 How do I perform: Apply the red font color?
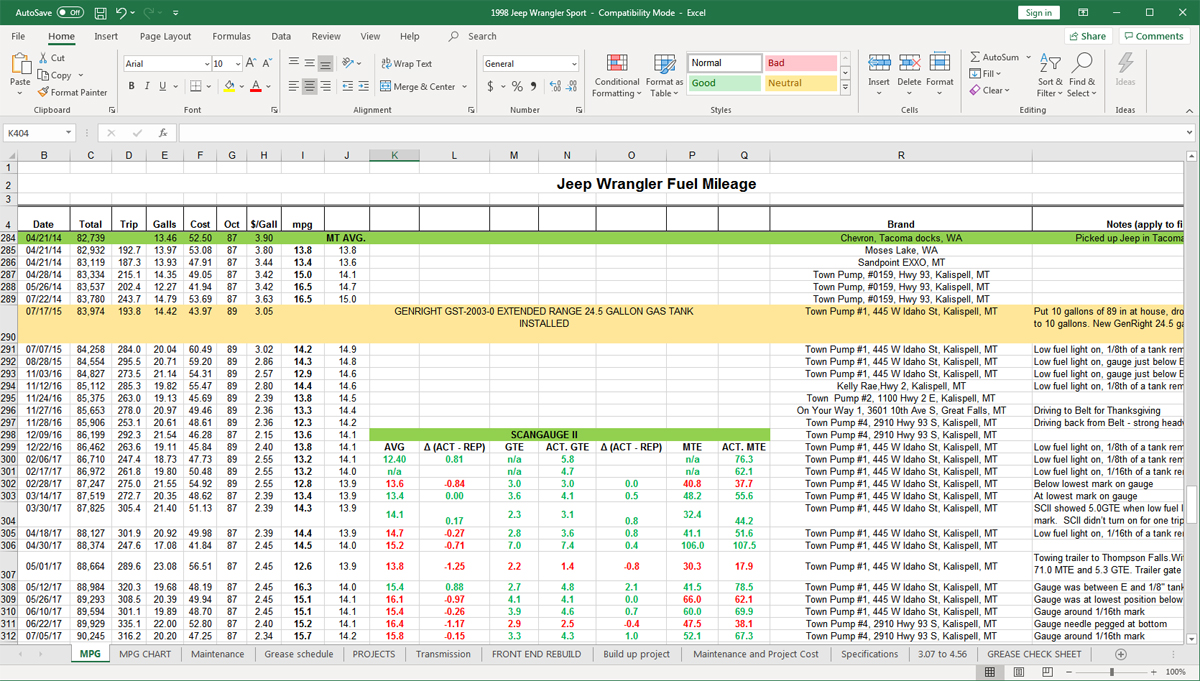click(255, 86)
